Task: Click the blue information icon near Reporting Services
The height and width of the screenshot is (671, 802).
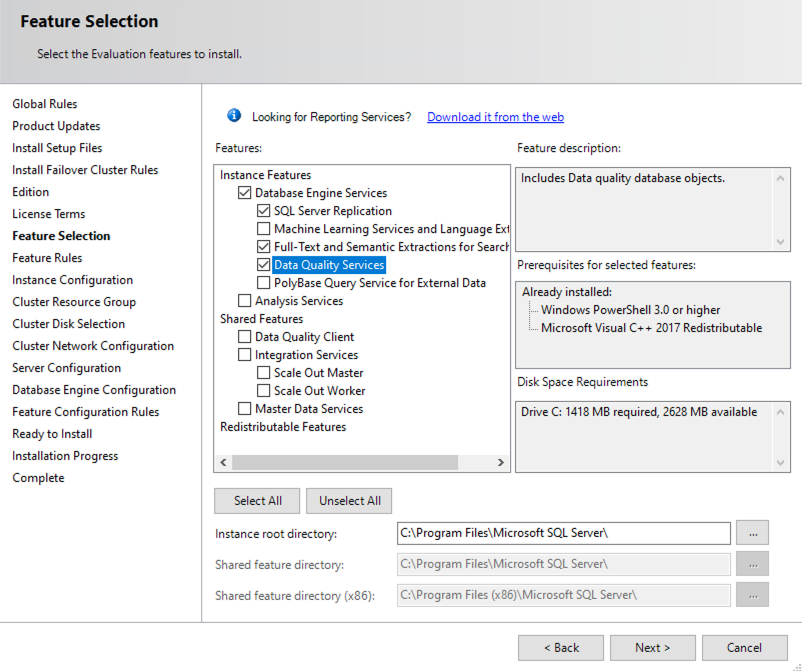Action: [234, 116]
